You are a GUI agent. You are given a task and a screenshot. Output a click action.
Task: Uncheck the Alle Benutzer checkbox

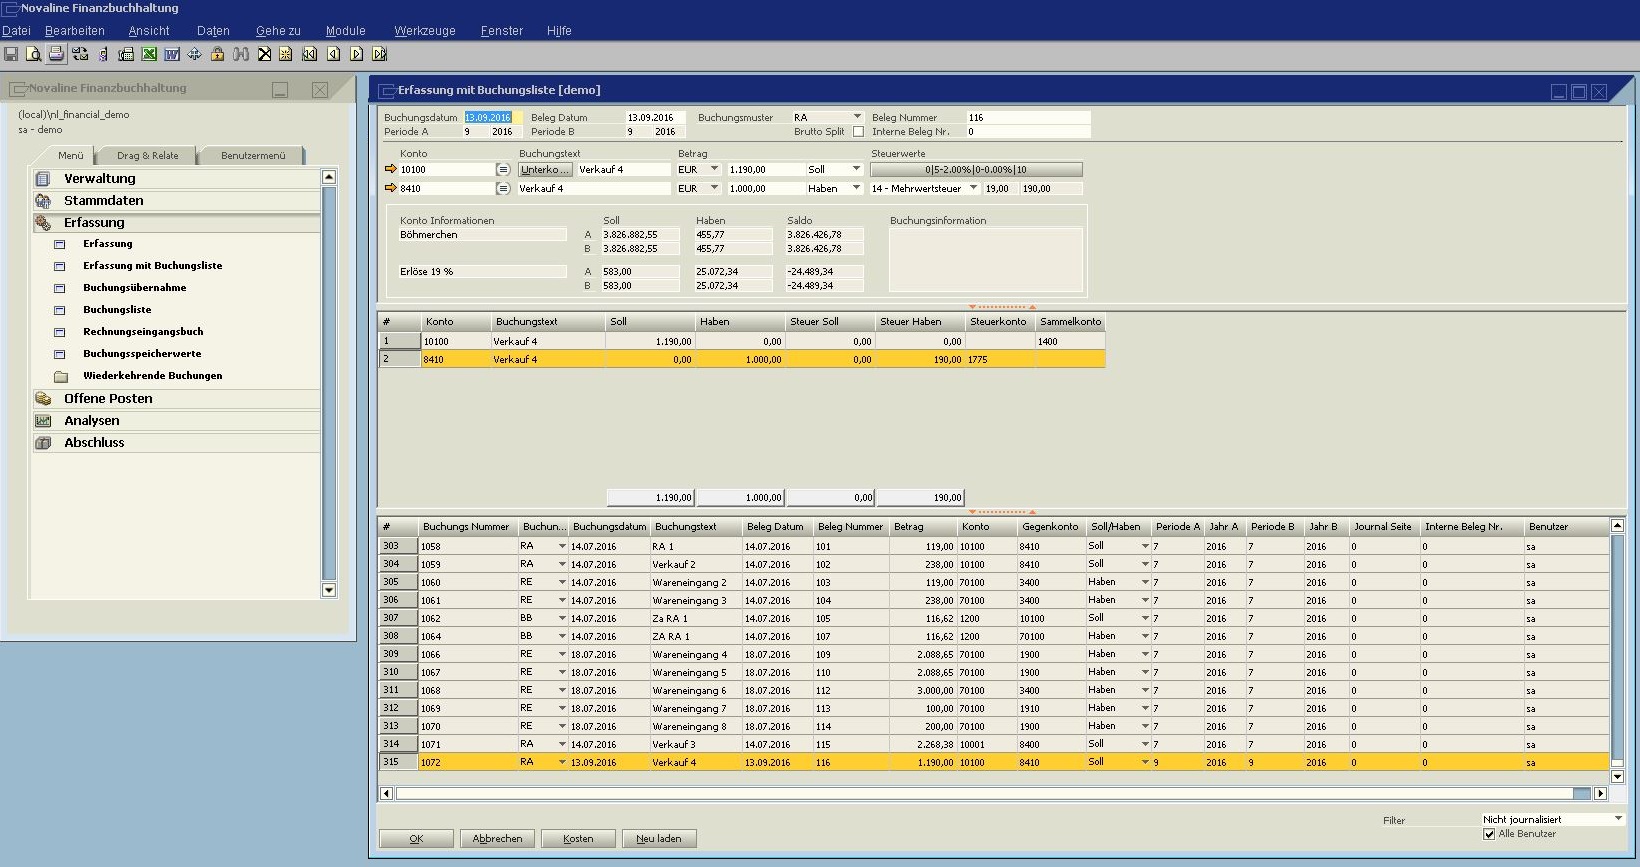pos(1489,834)
